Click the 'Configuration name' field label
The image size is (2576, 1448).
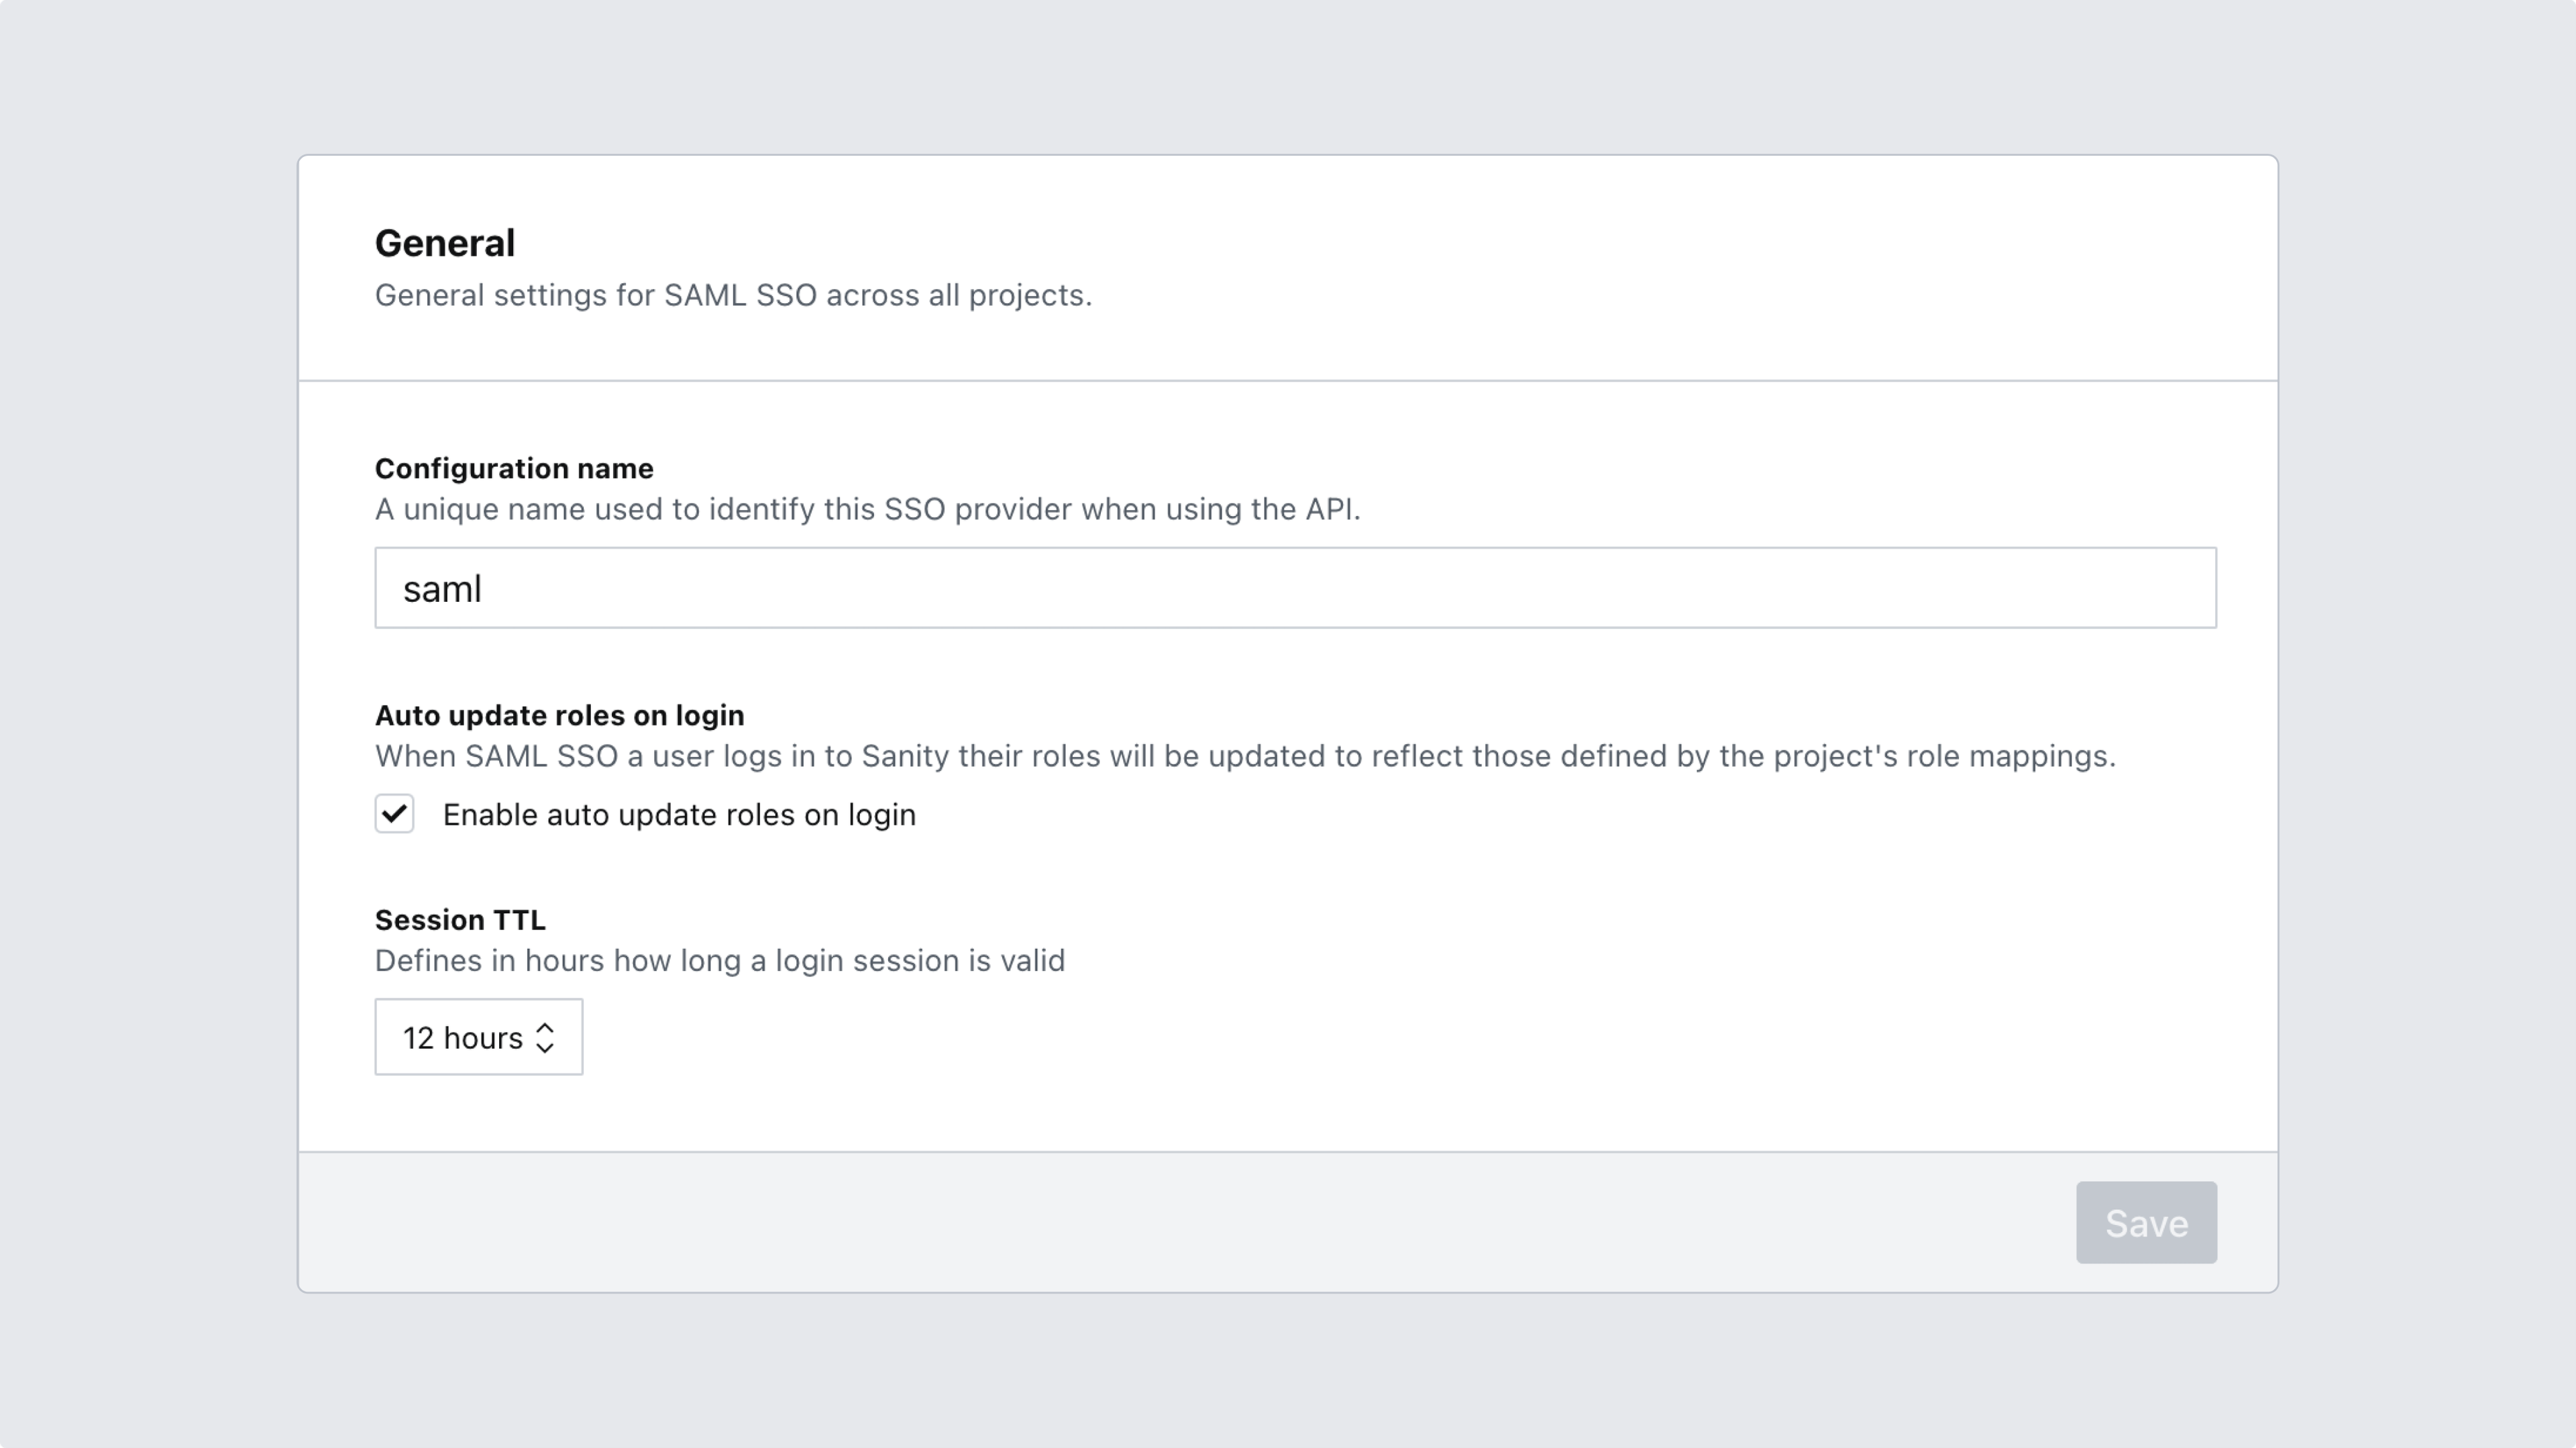(x=514, y=468)
